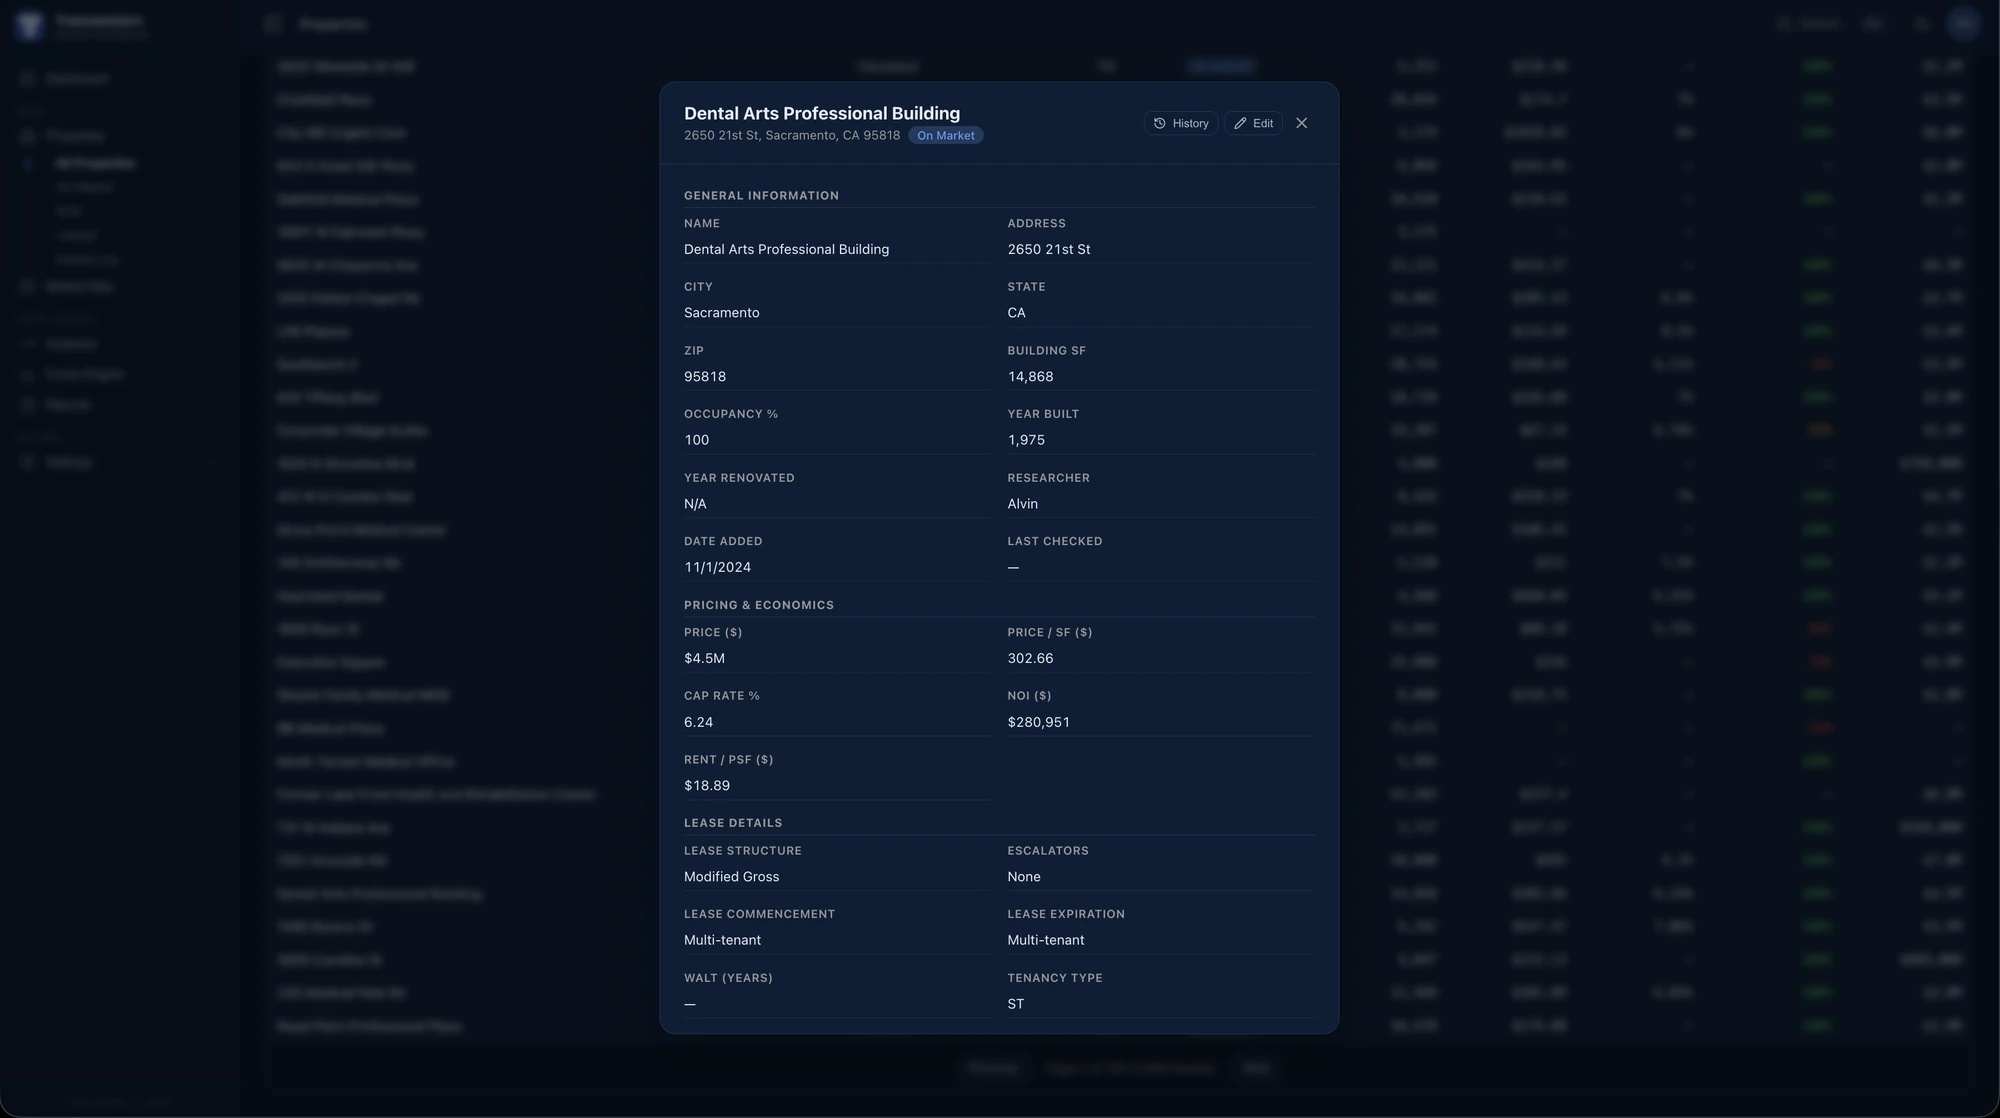Select the Tenancy Type value ST
Screen dimensions: 2000x1118
coord(1015,1004)
